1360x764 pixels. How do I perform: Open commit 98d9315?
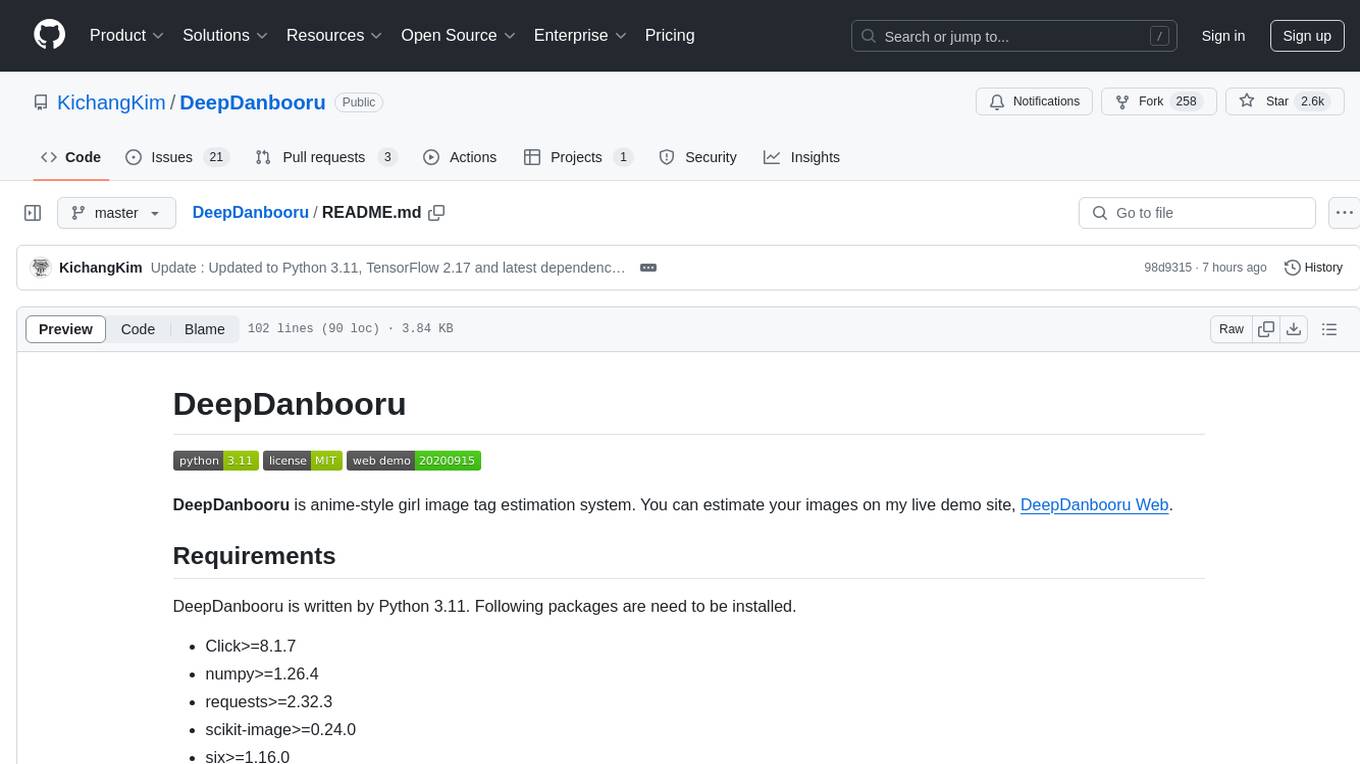tap(1168, 267)
